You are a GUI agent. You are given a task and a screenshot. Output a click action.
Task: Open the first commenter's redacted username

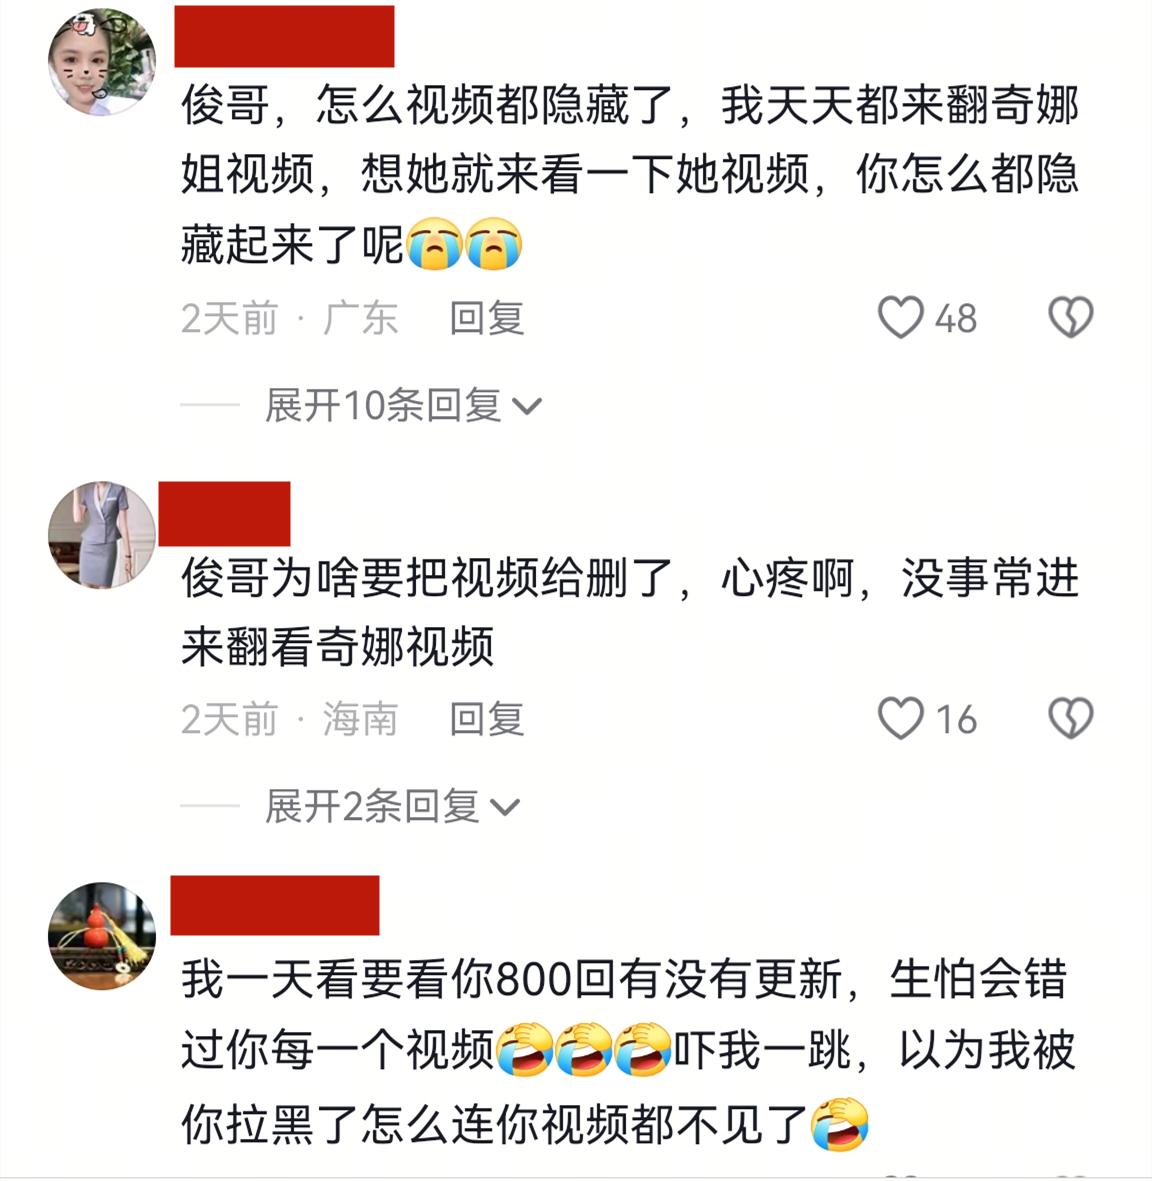point(284,36)
